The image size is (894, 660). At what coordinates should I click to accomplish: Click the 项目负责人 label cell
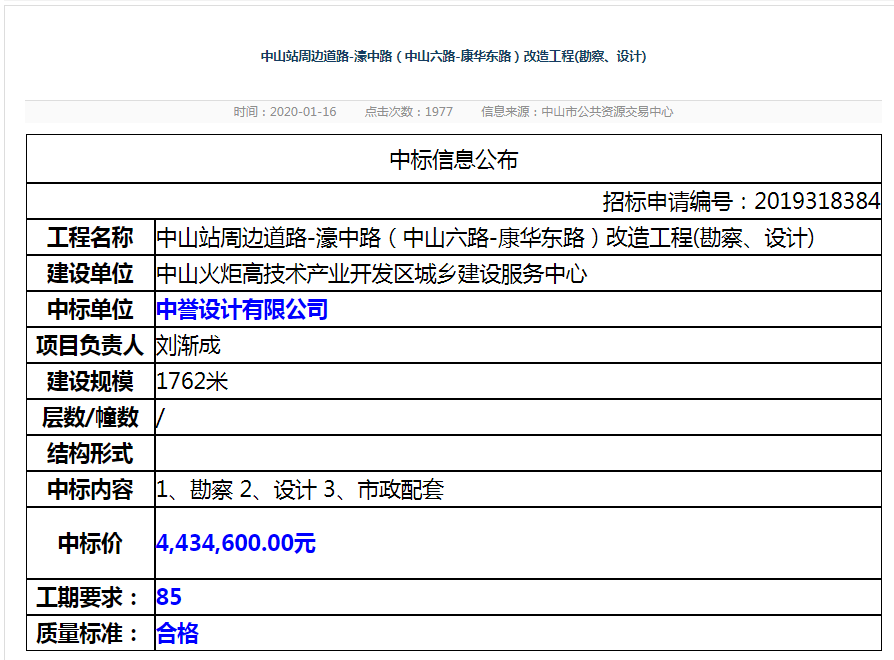pos(91,345)
